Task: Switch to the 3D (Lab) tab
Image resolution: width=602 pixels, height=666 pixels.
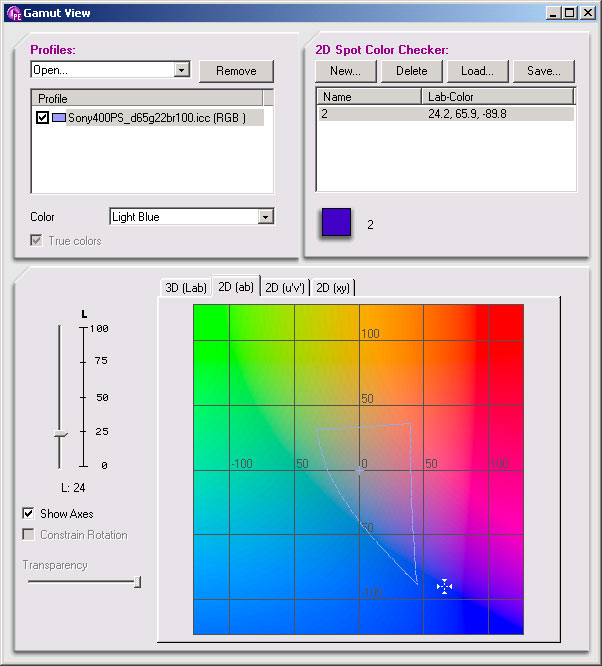Action: tap(186, 288)
